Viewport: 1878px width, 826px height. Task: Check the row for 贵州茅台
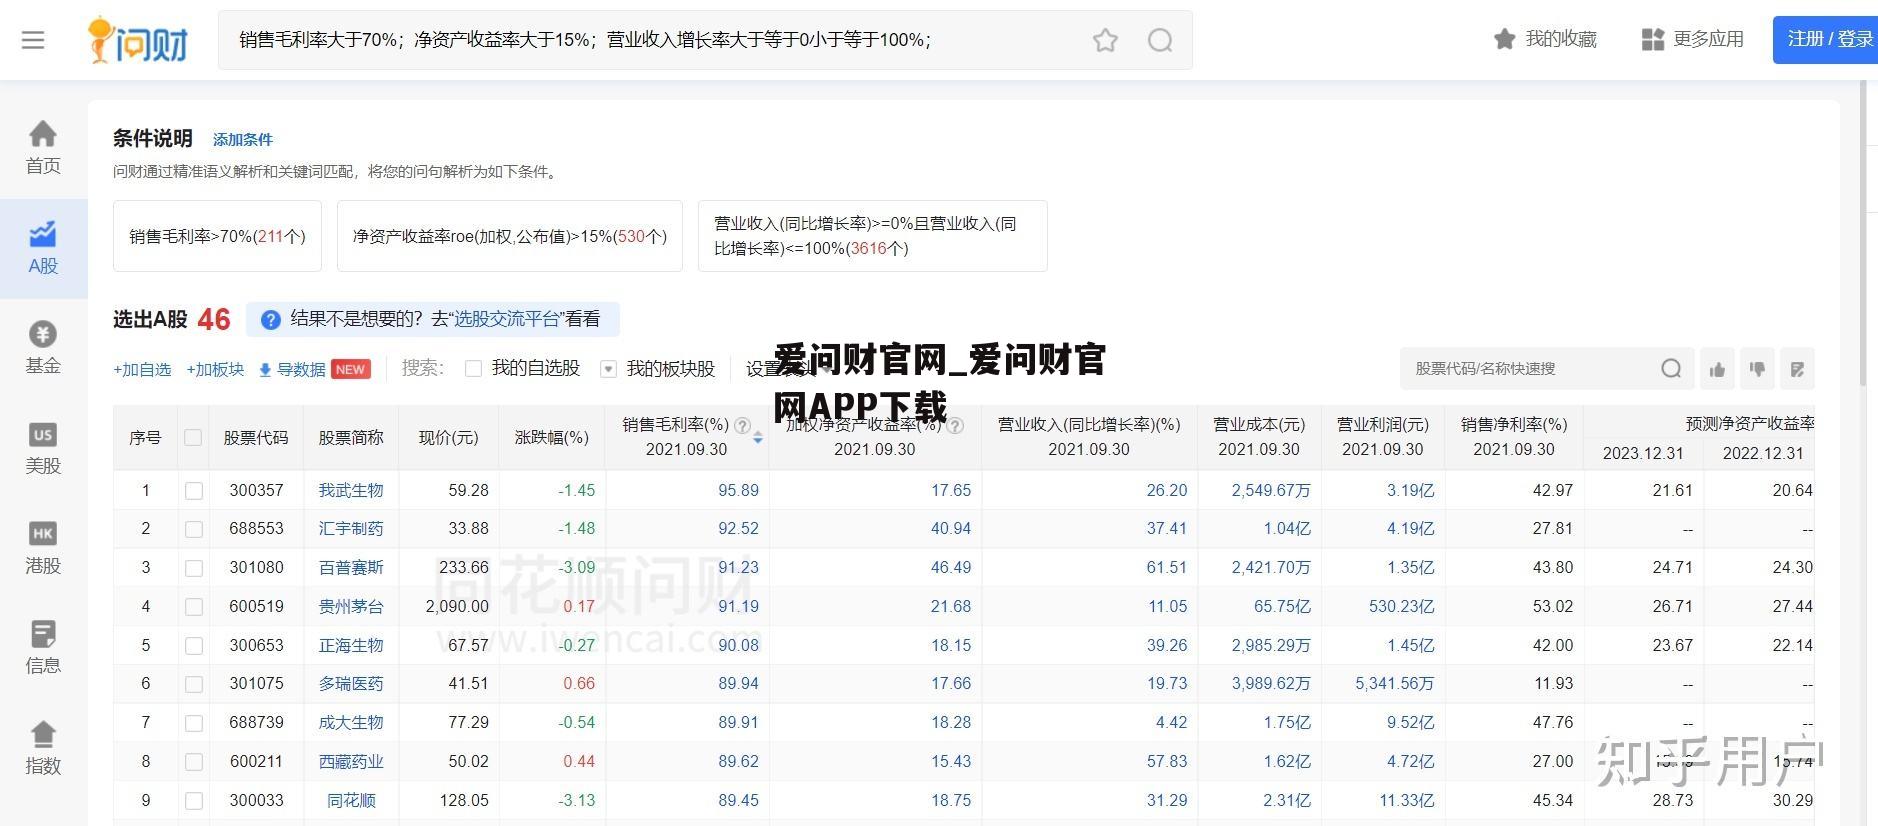194,607
